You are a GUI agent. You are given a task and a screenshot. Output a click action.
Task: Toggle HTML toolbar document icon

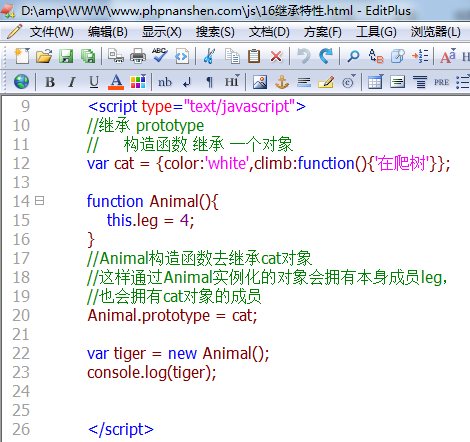click(182, 56)
